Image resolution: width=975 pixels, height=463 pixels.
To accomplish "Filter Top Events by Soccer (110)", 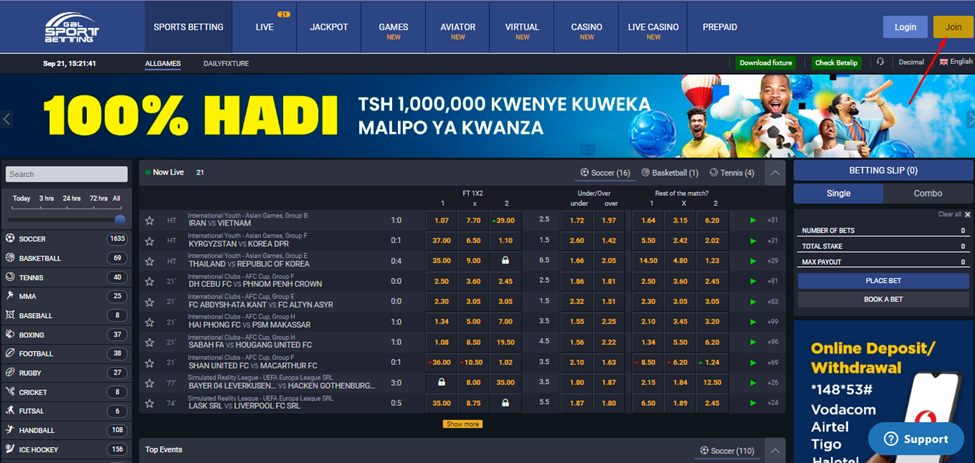I will point(727,451).
